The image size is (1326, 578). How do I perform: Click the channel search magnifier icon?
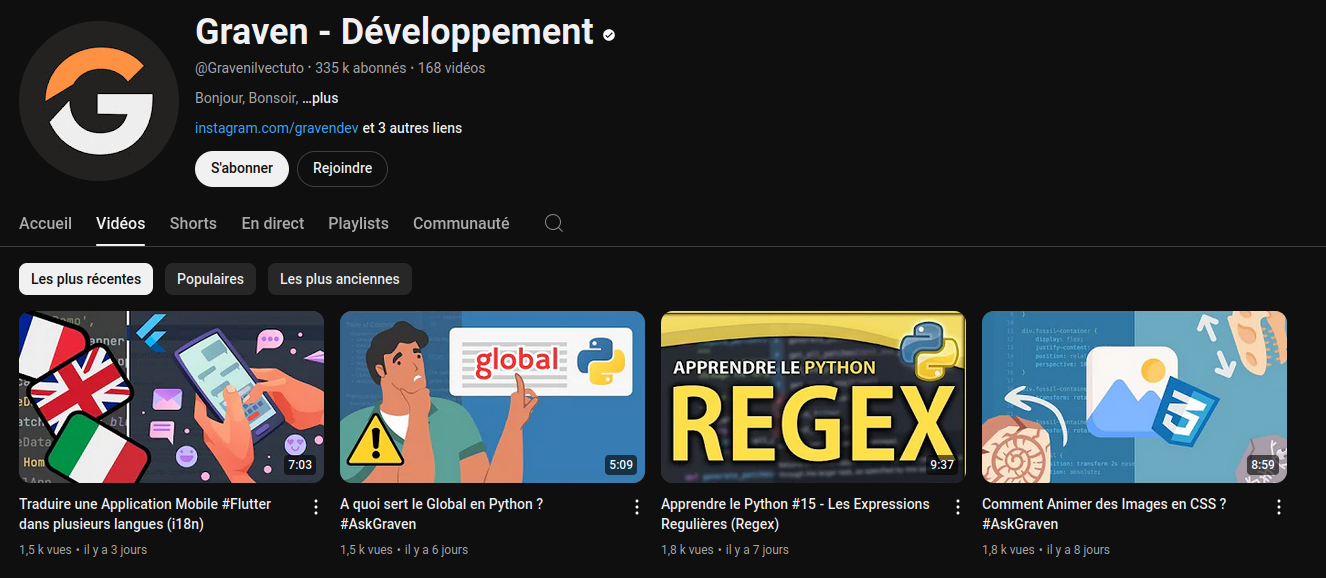pos(554,223)
